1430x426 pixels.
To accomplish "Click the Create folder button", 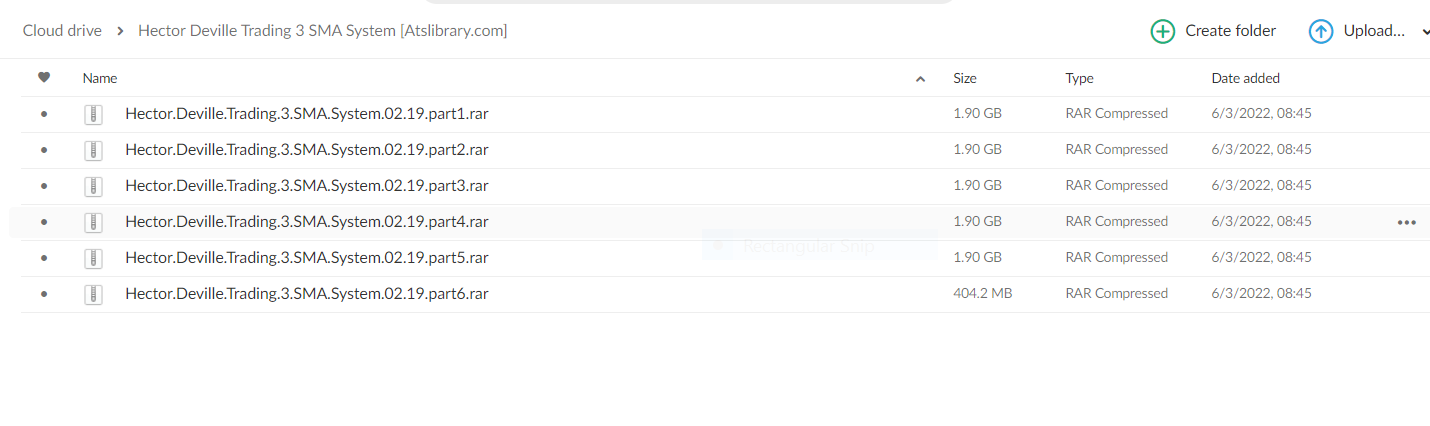I will click(1230, 31).
